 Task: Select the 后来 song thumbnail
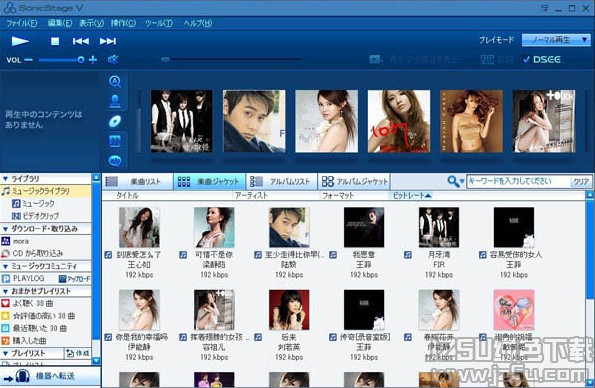(289, 310)
